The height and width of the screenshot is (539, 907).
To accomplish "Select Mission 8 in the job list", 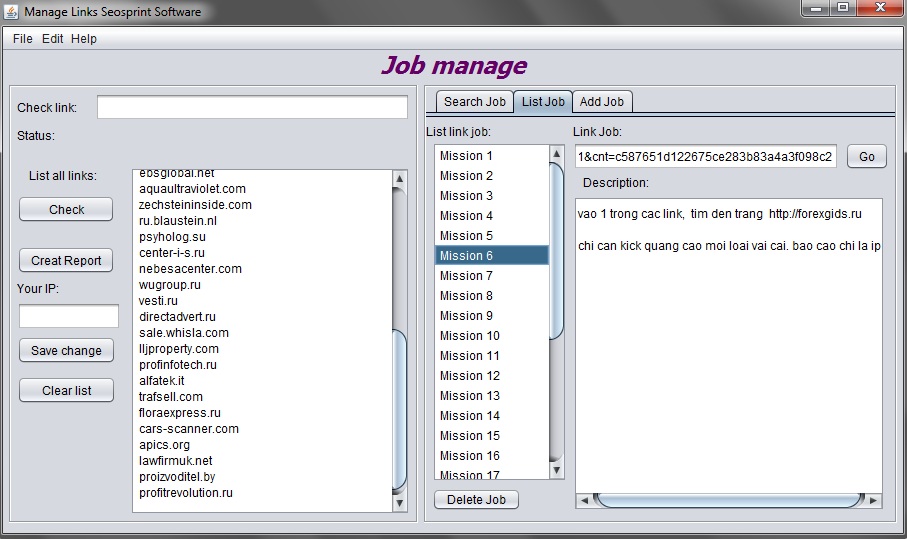I will (492, 296).
